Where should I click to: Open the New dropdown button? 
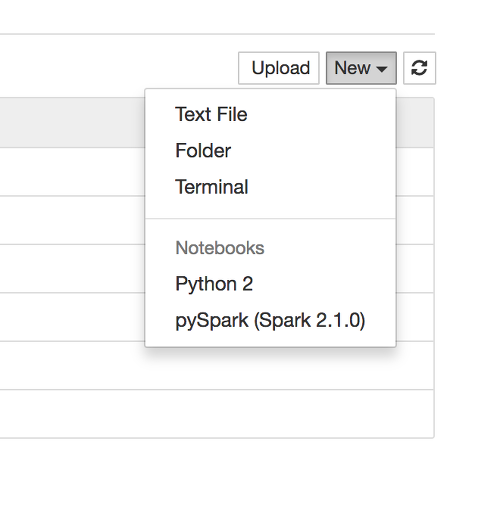(361, 68)
